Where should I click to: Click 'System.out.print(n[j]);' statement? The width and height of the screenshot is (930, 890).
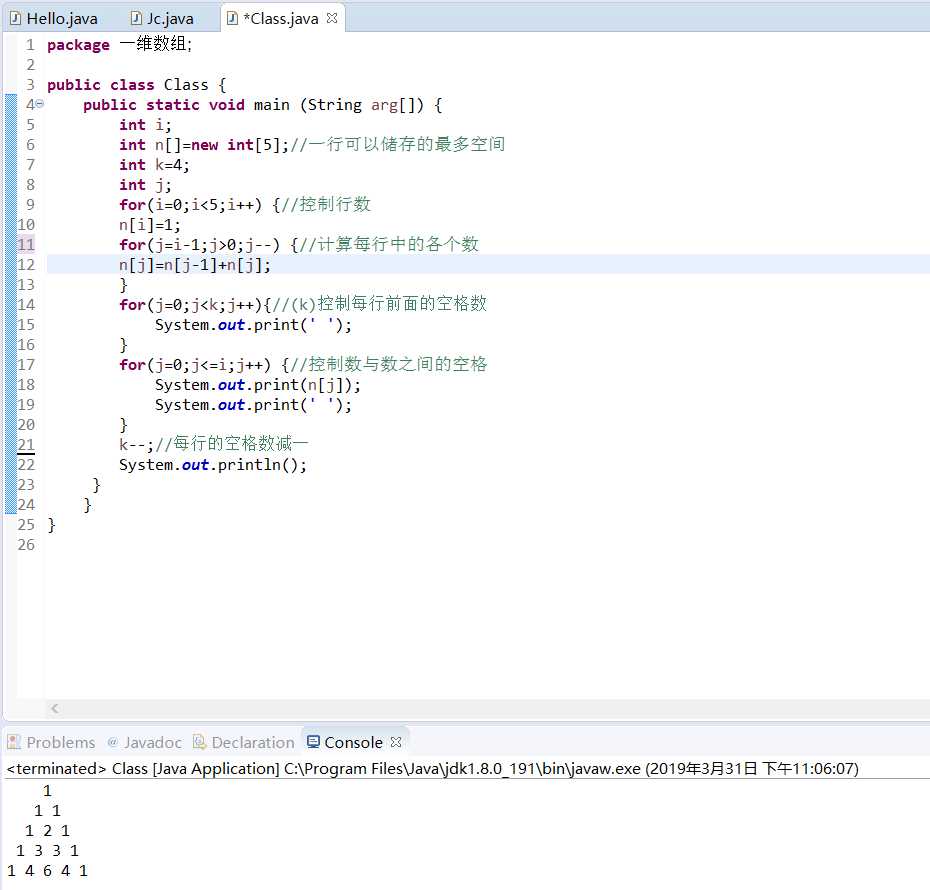tap(258, 385)
